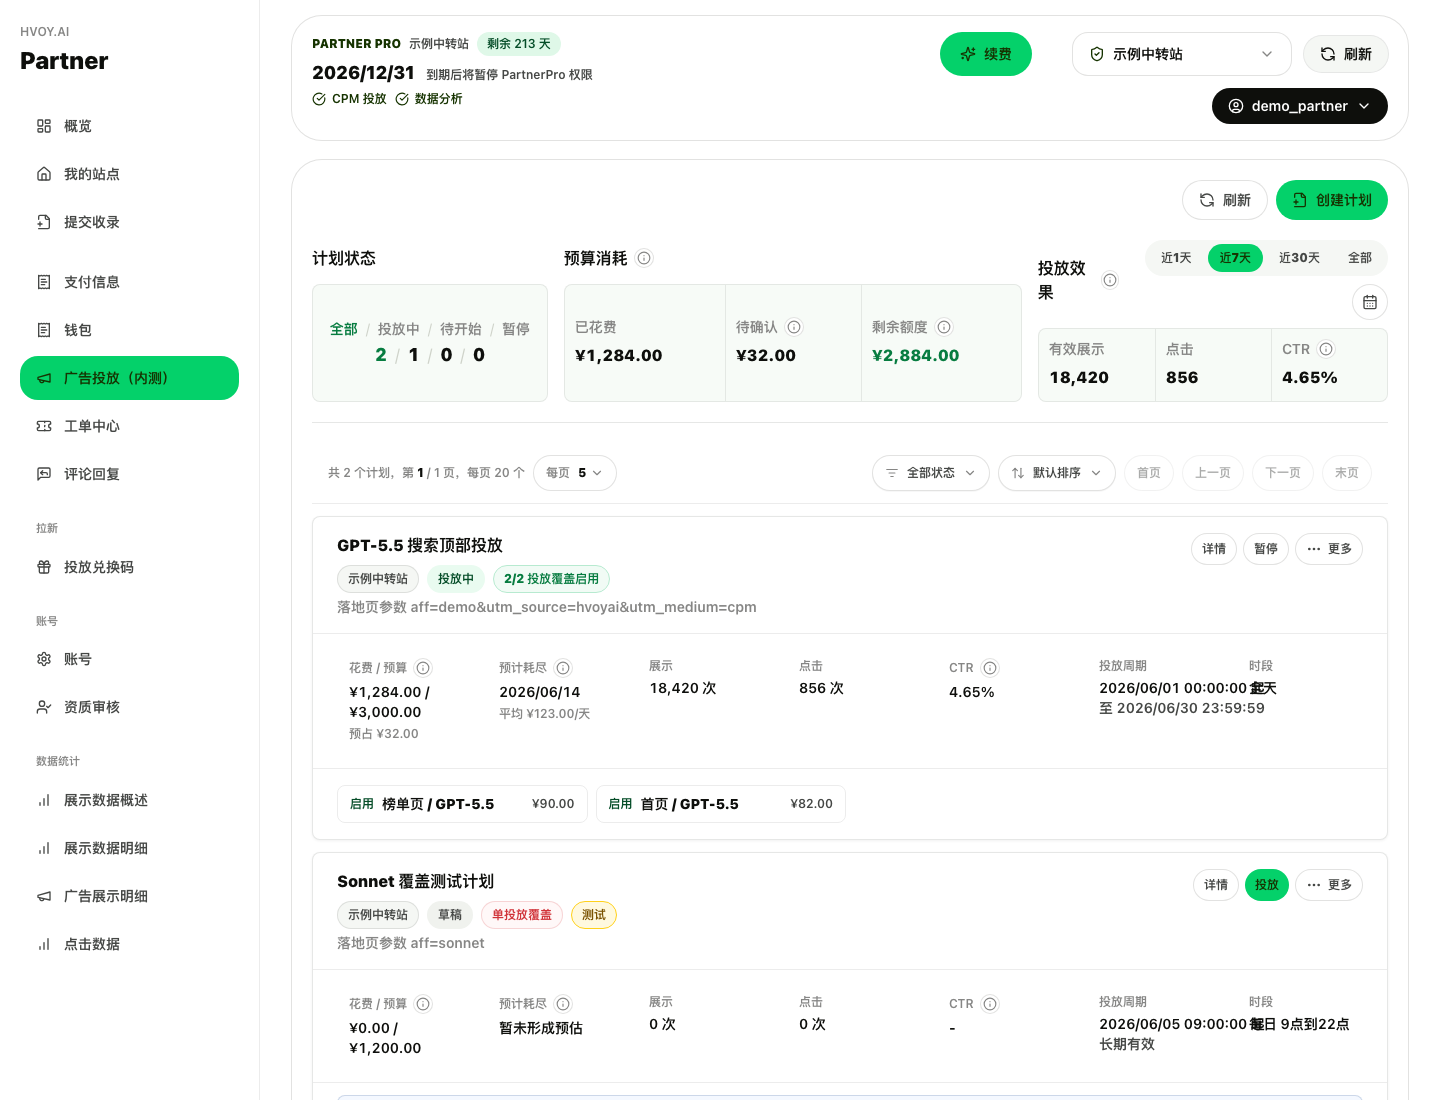Image resolution: width=1440 pixels, height=1100 pixels.
Task: Select the 近1天 time range
Action: [x=1176, y=258]
